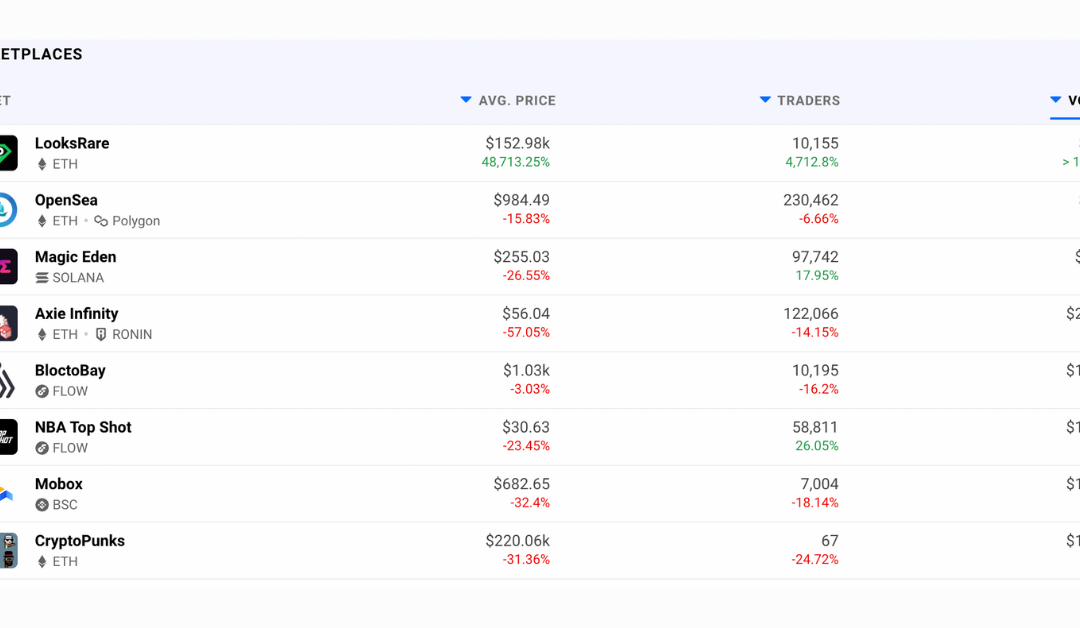Viewport: 1080px width, 628px height.
Task: Open the Axie Infinity marketplace link
Action: pos(76,314)
